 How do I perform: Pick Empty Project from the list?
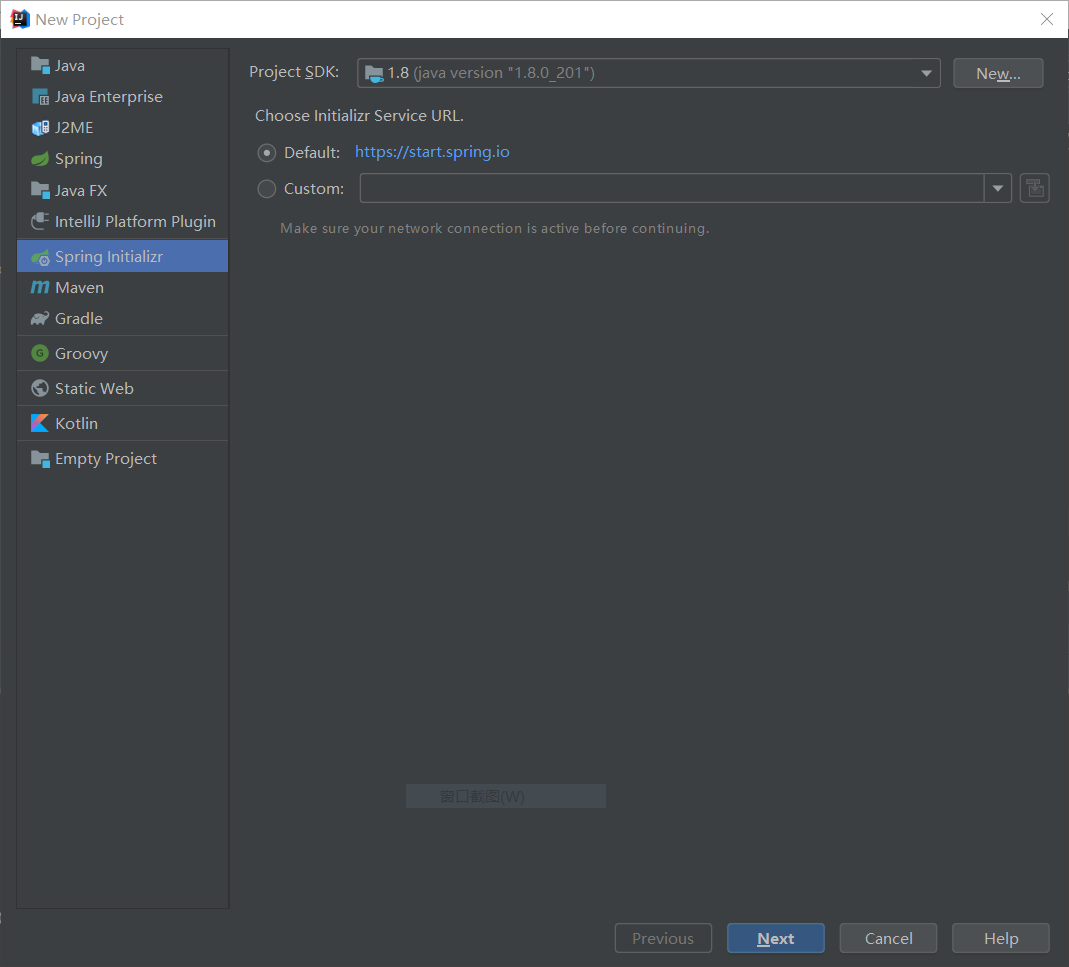123,459
